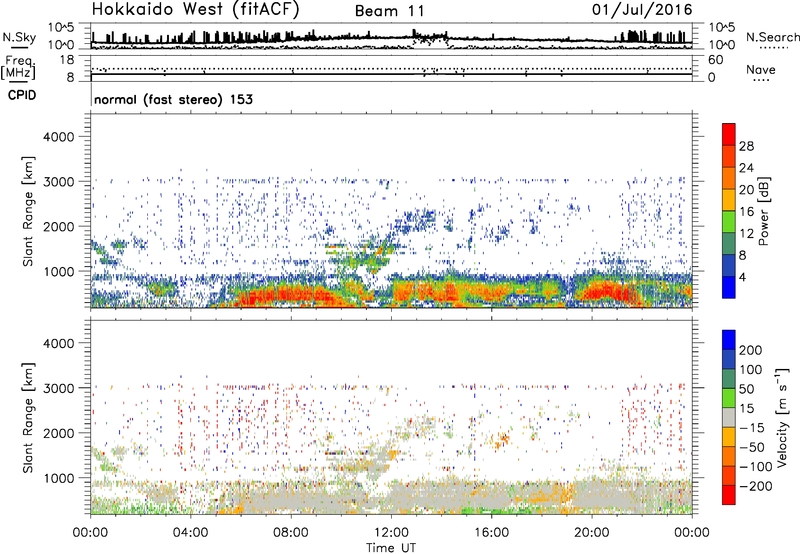Viewport: 800px width, 554px height.
Task: Click the right '10^0' noise axis label
Action: coord(721,45)
